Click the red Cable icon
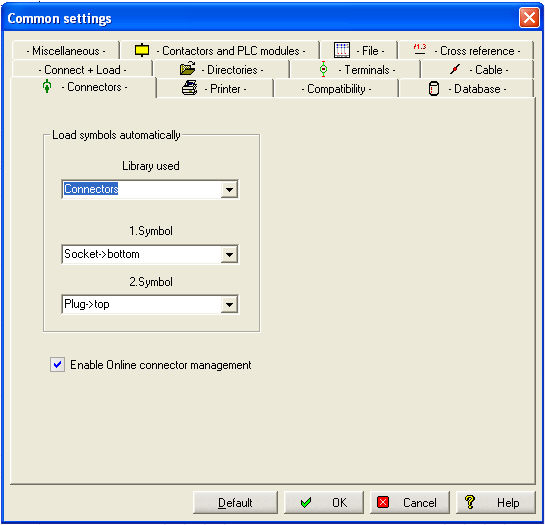Screen dimensions: 545x525 tap(455, 69)
